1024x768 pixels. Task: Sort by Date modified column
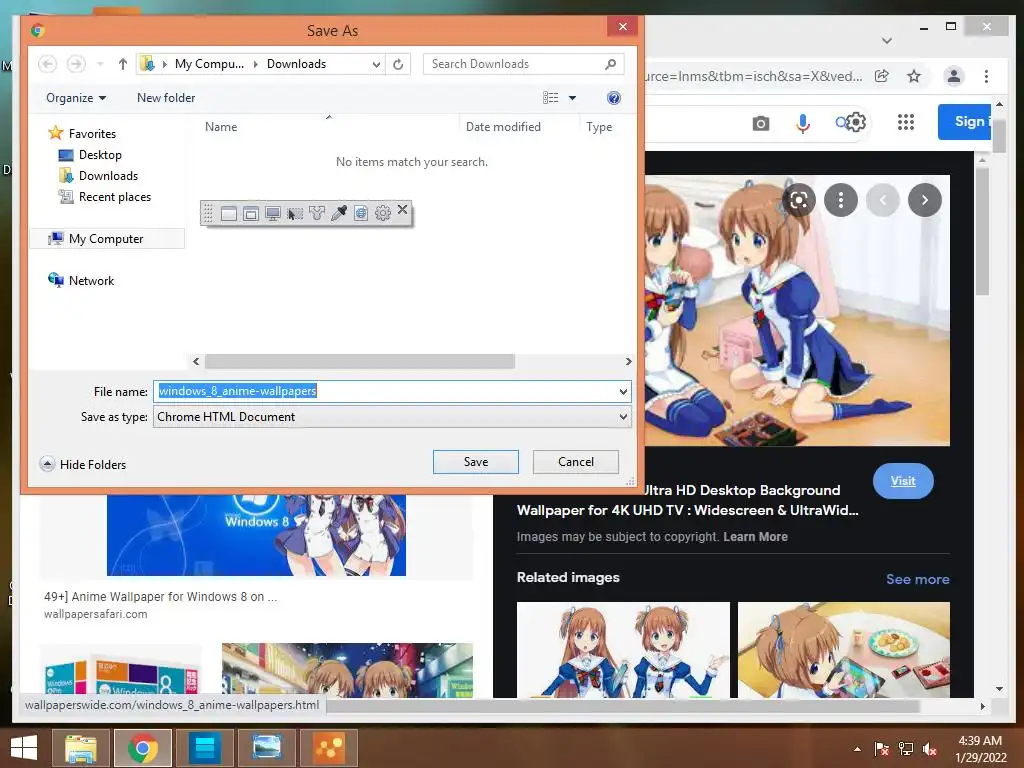(x=503, y=127)
